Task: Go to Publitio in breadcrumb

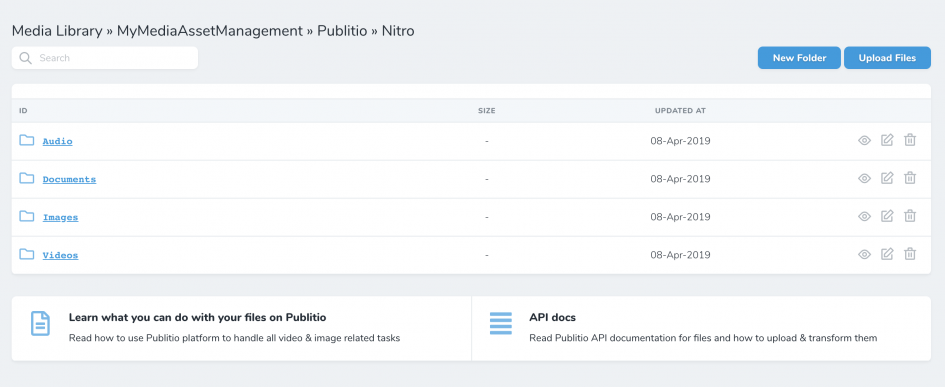Action: pyautogui.click(x=342, y=31)
